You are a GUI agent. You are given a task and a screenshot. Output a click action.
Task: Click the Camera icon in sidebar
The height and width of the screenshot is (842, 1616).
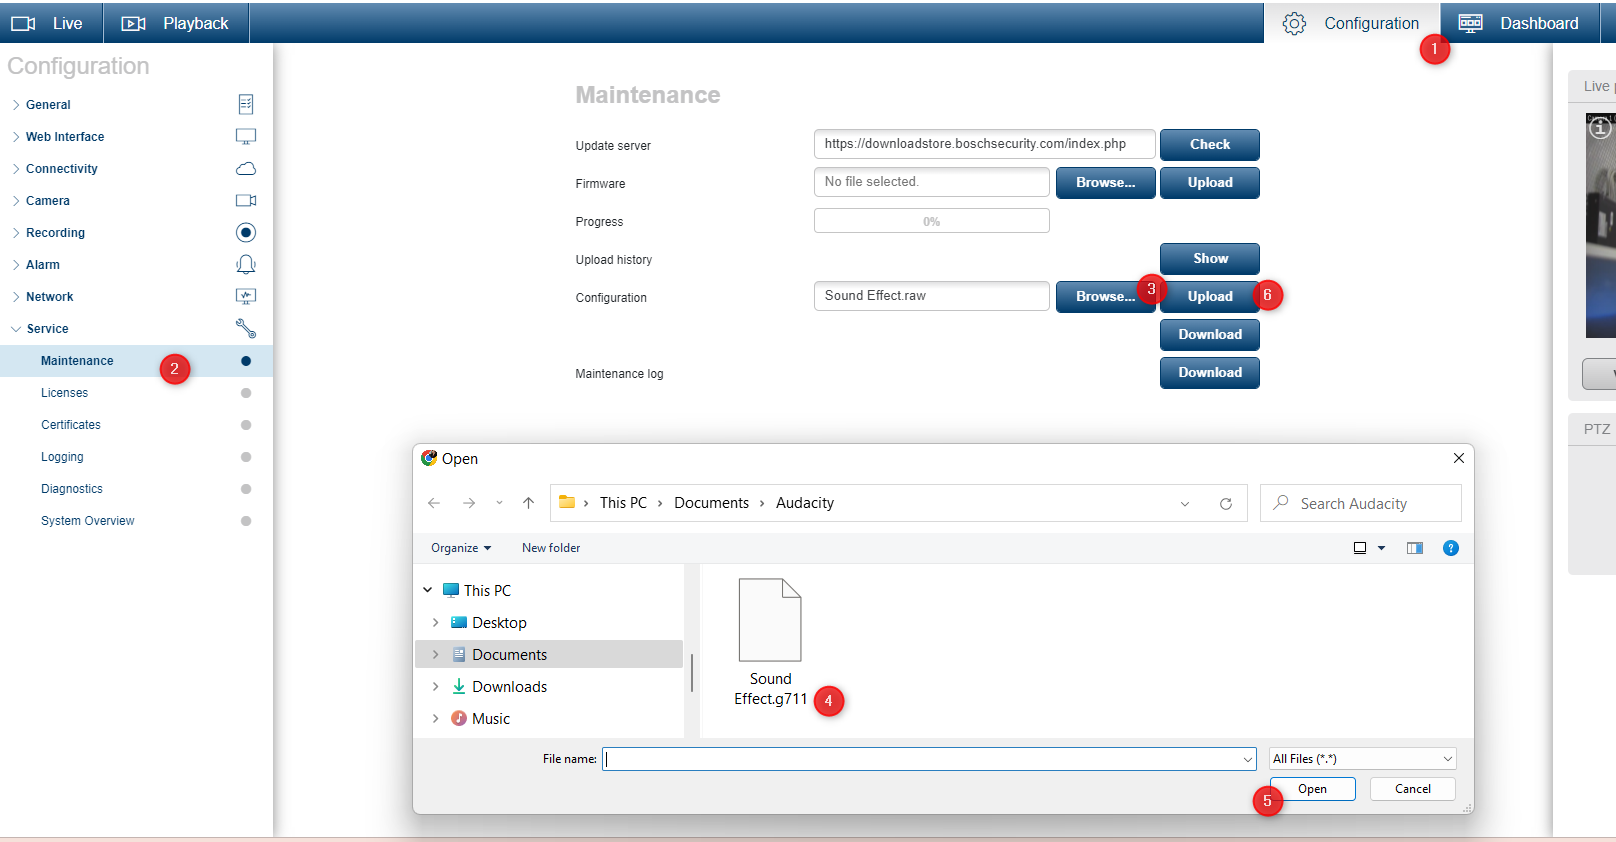point(245,201)
